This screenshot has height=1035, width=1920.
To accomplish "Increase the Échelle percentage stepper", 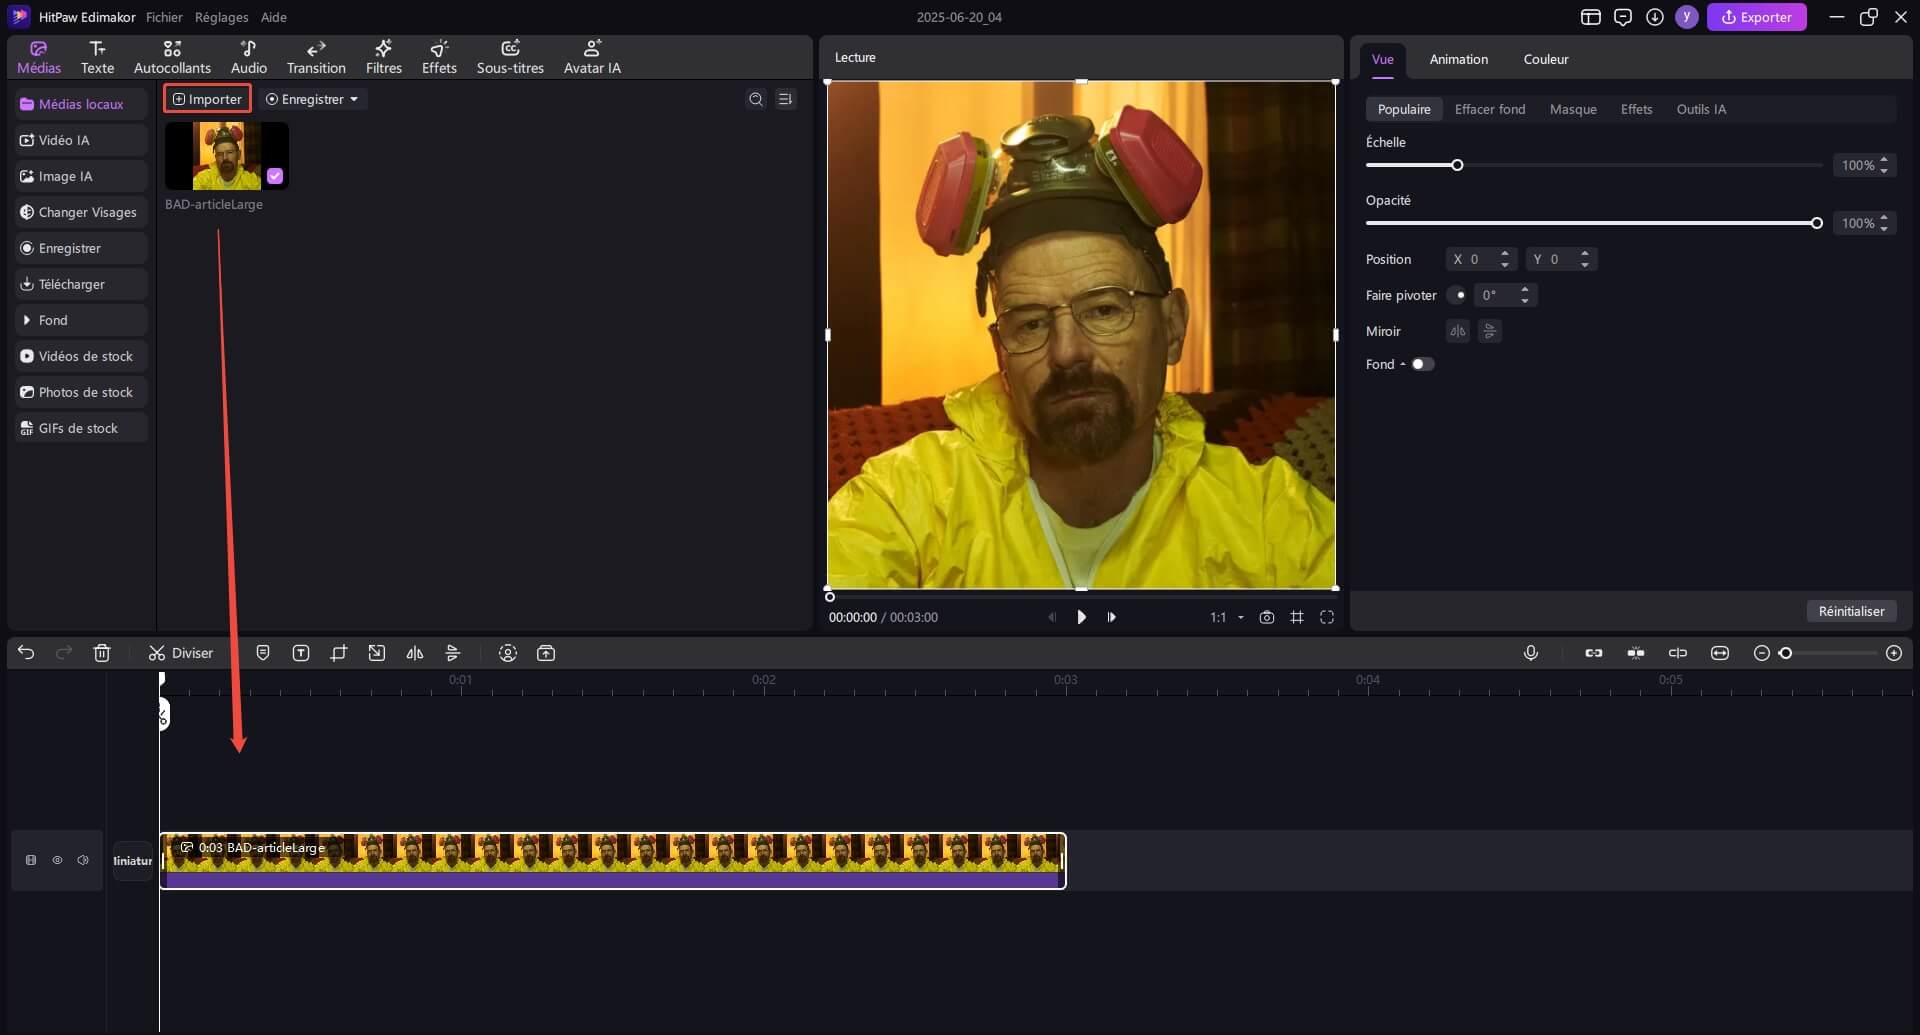I will tap(1884, 160).
